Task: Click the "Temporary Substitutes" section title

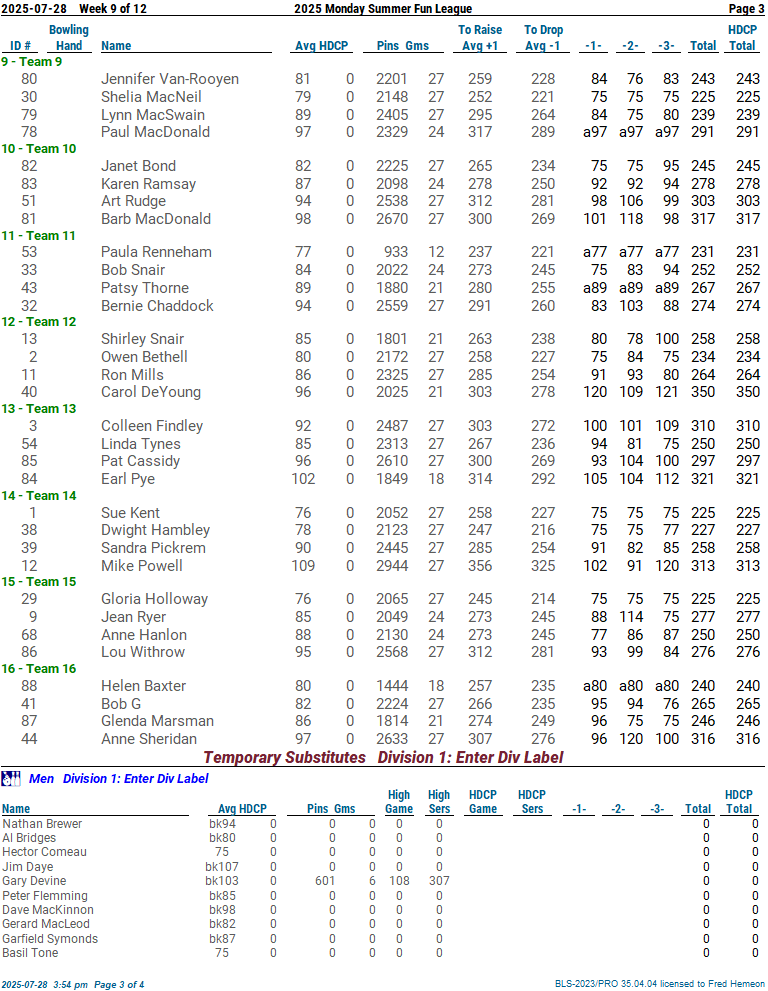Action: coord(284,758)
